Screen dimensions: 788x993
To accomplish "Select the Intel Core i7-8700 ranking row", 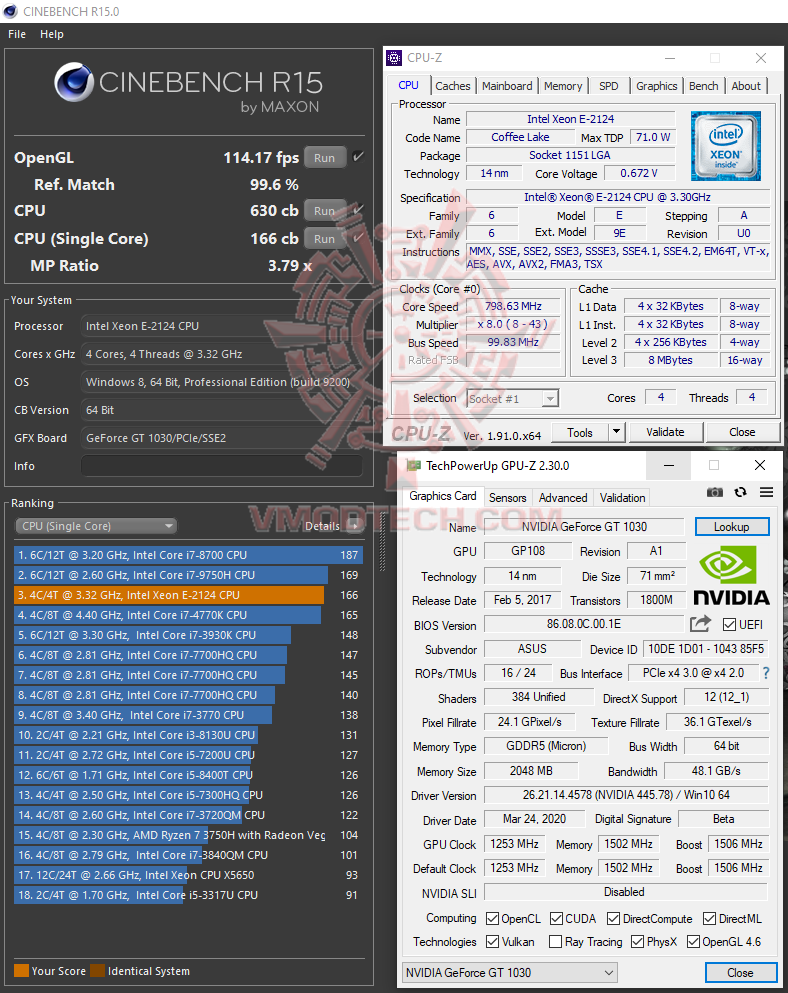I will pyautogui.click(x=188, y=555).
